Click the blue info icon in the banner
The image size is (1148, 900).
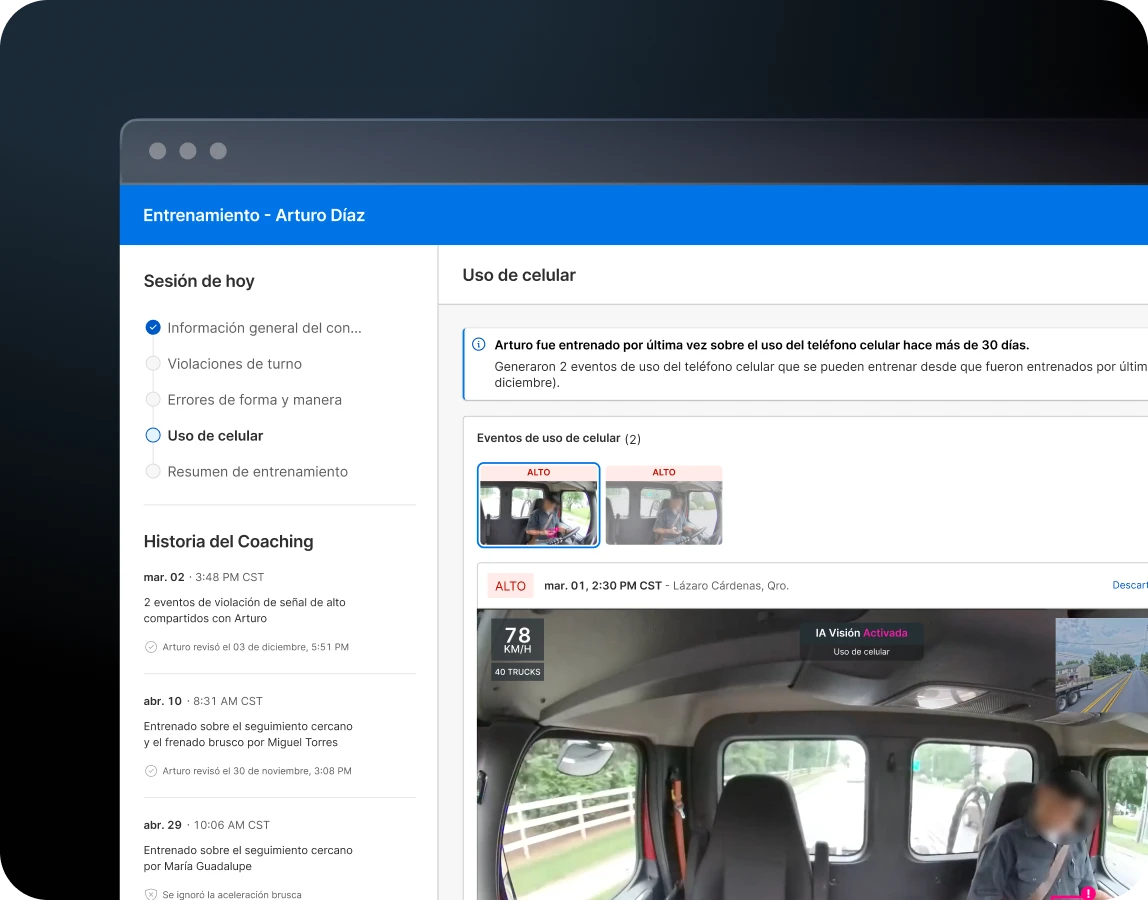tap(479, 345)
